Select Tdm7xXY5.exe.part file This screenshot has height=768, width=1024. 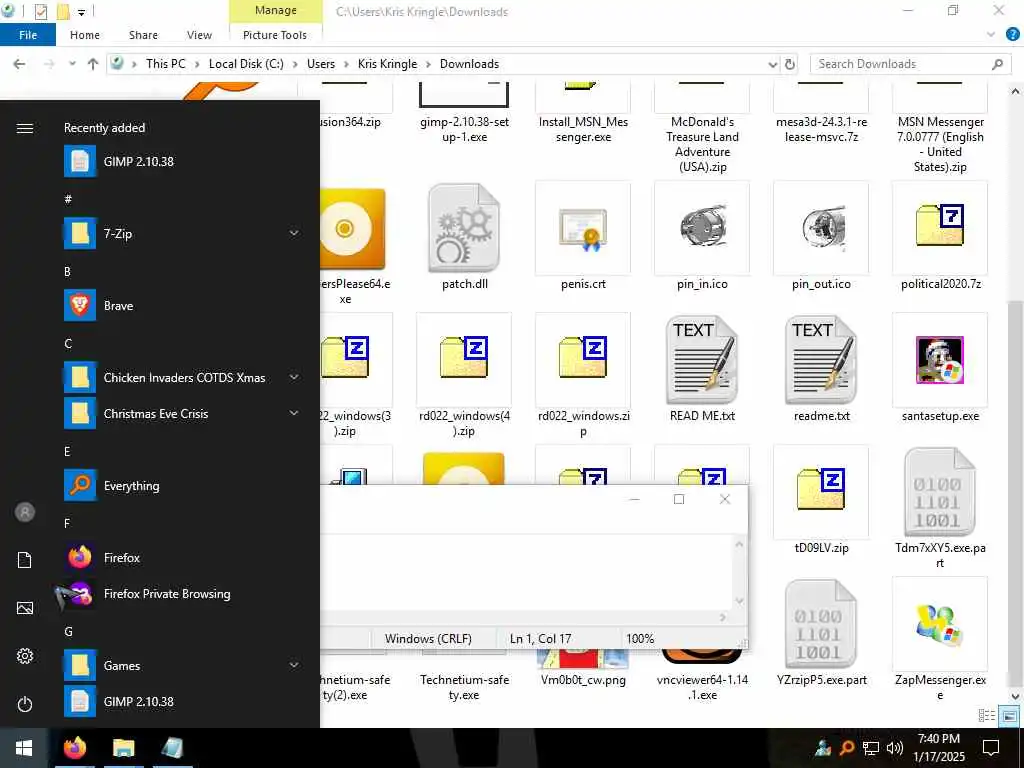(x=940, y=508)
